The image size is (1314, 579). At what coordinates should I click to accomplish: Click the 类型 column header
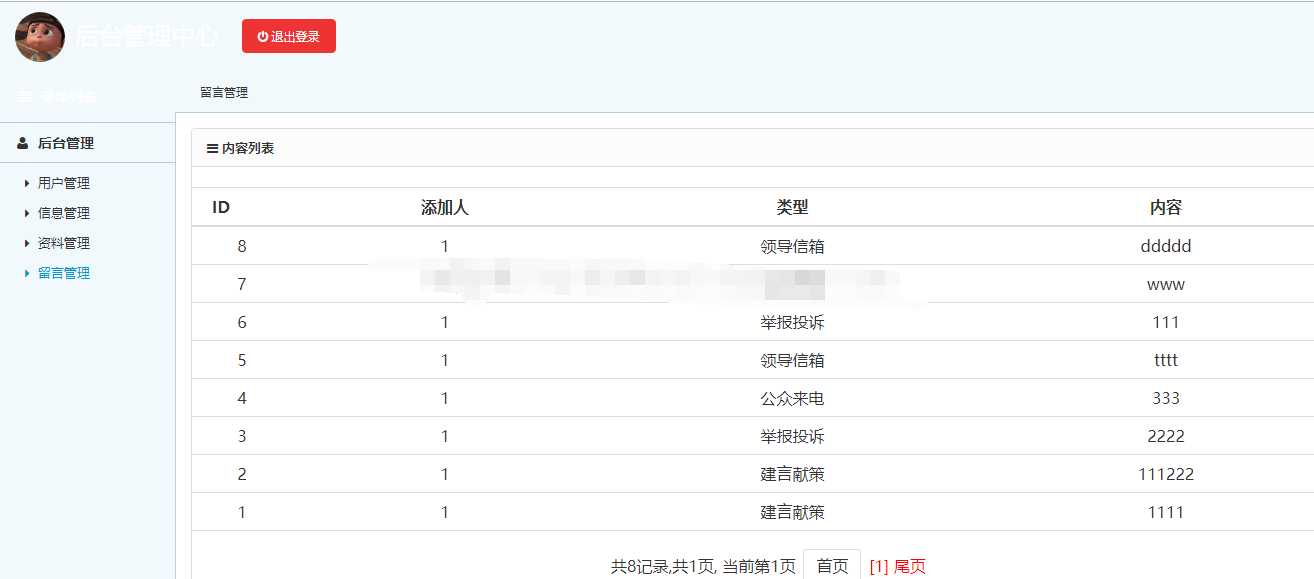tap(793, 208)
